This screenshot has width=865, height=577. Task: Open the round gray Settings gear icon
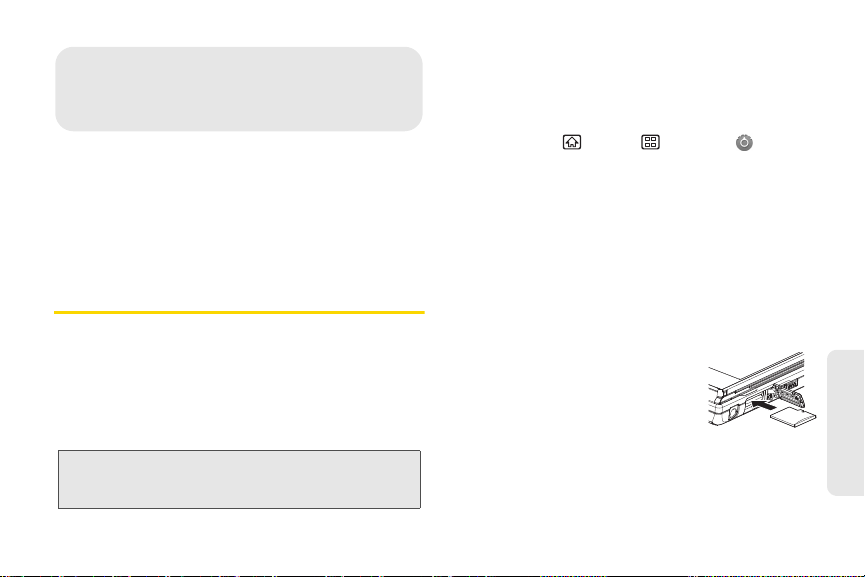click(x=744, y=143)
